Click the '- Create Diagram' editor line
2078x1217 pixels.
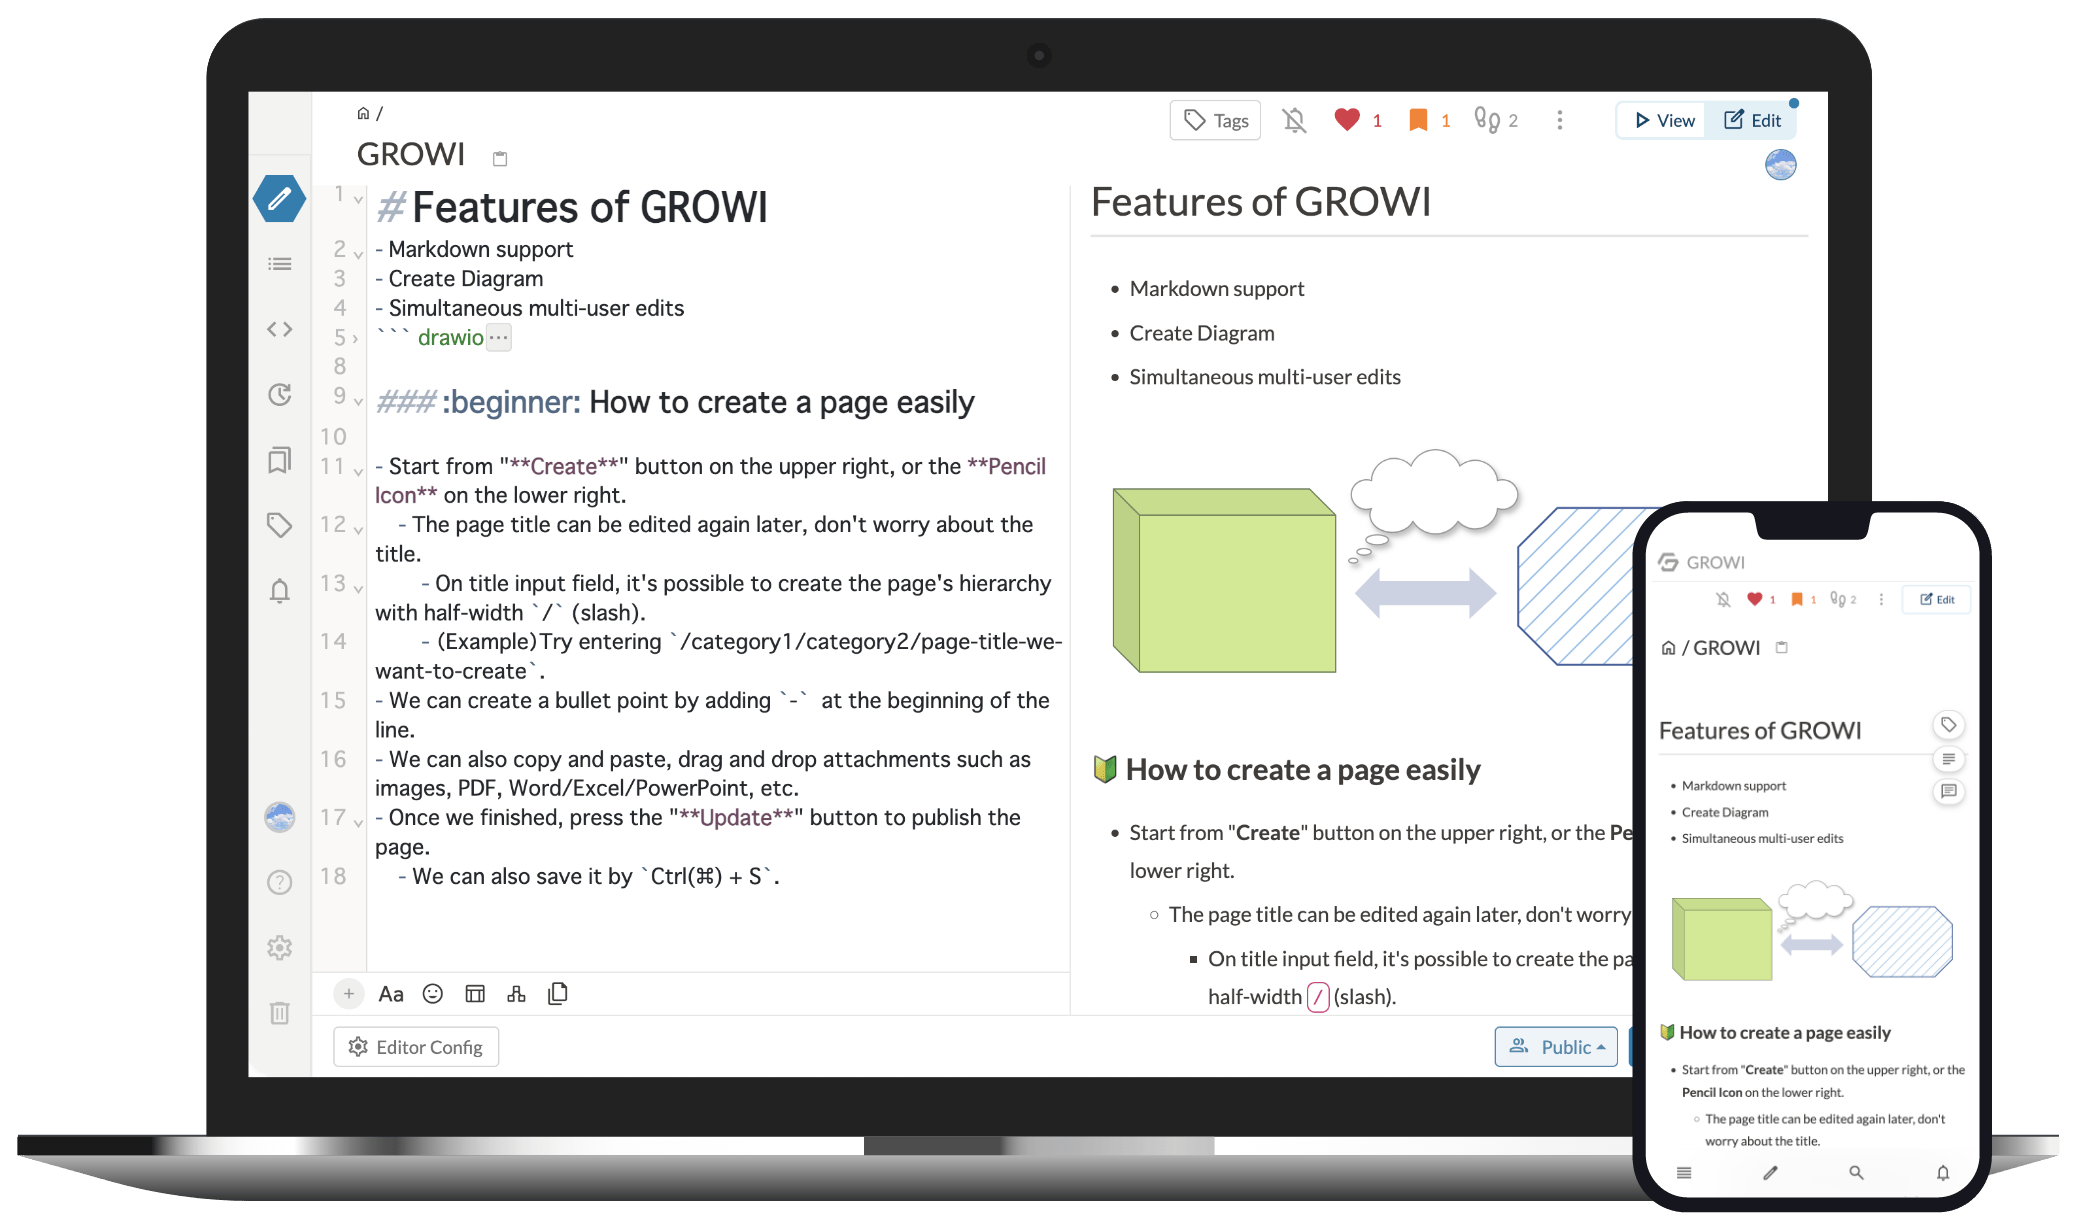(460, 279)
